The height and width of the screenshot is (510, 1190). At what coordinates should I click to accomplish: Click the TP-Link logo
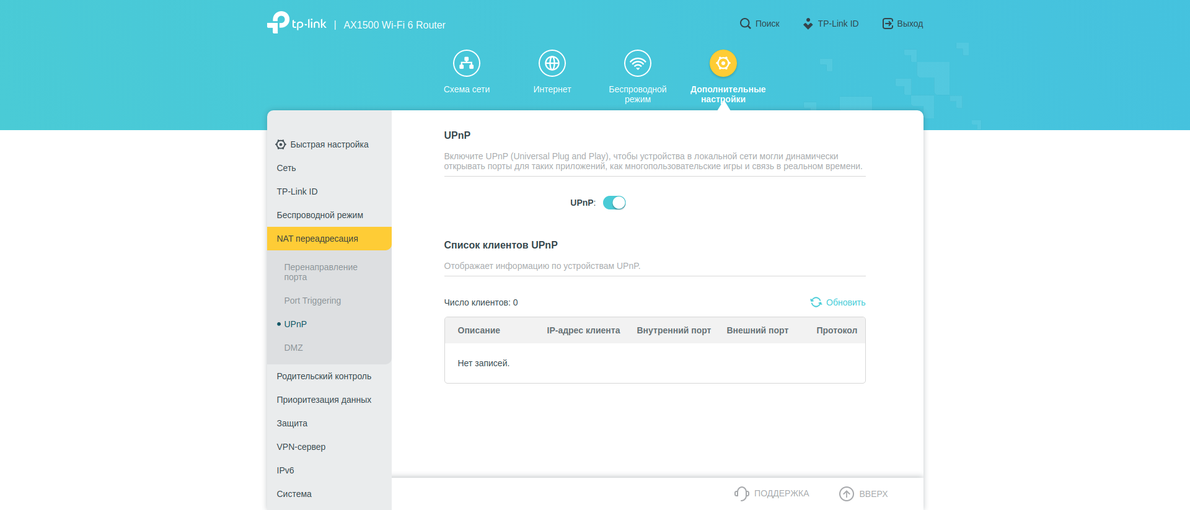coord(297,23)
